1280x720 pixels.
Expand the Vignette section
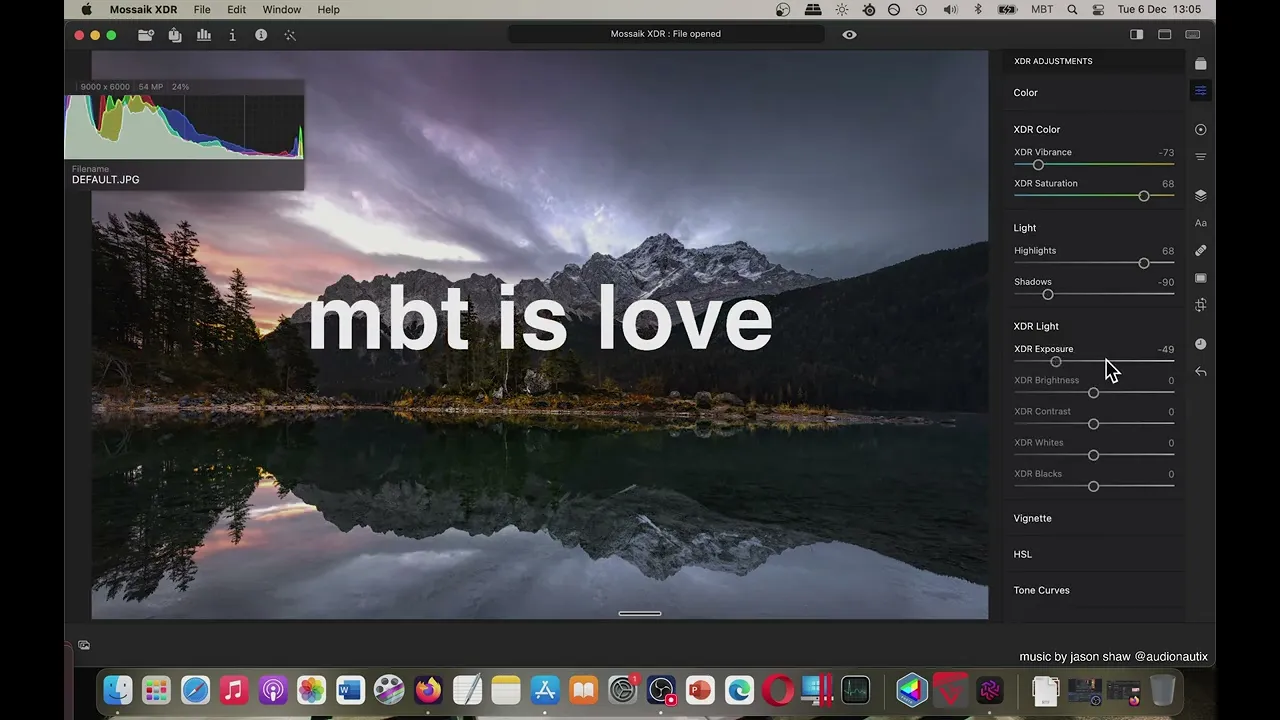(x=1033, y=518)
